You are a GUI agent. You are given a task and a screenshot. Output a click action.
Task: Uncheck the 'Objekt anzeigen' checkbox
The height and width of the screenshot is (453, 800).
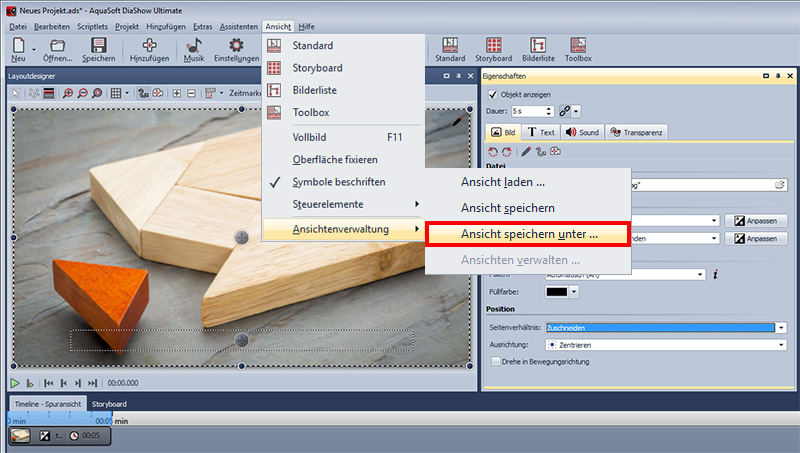click(491, 94)
